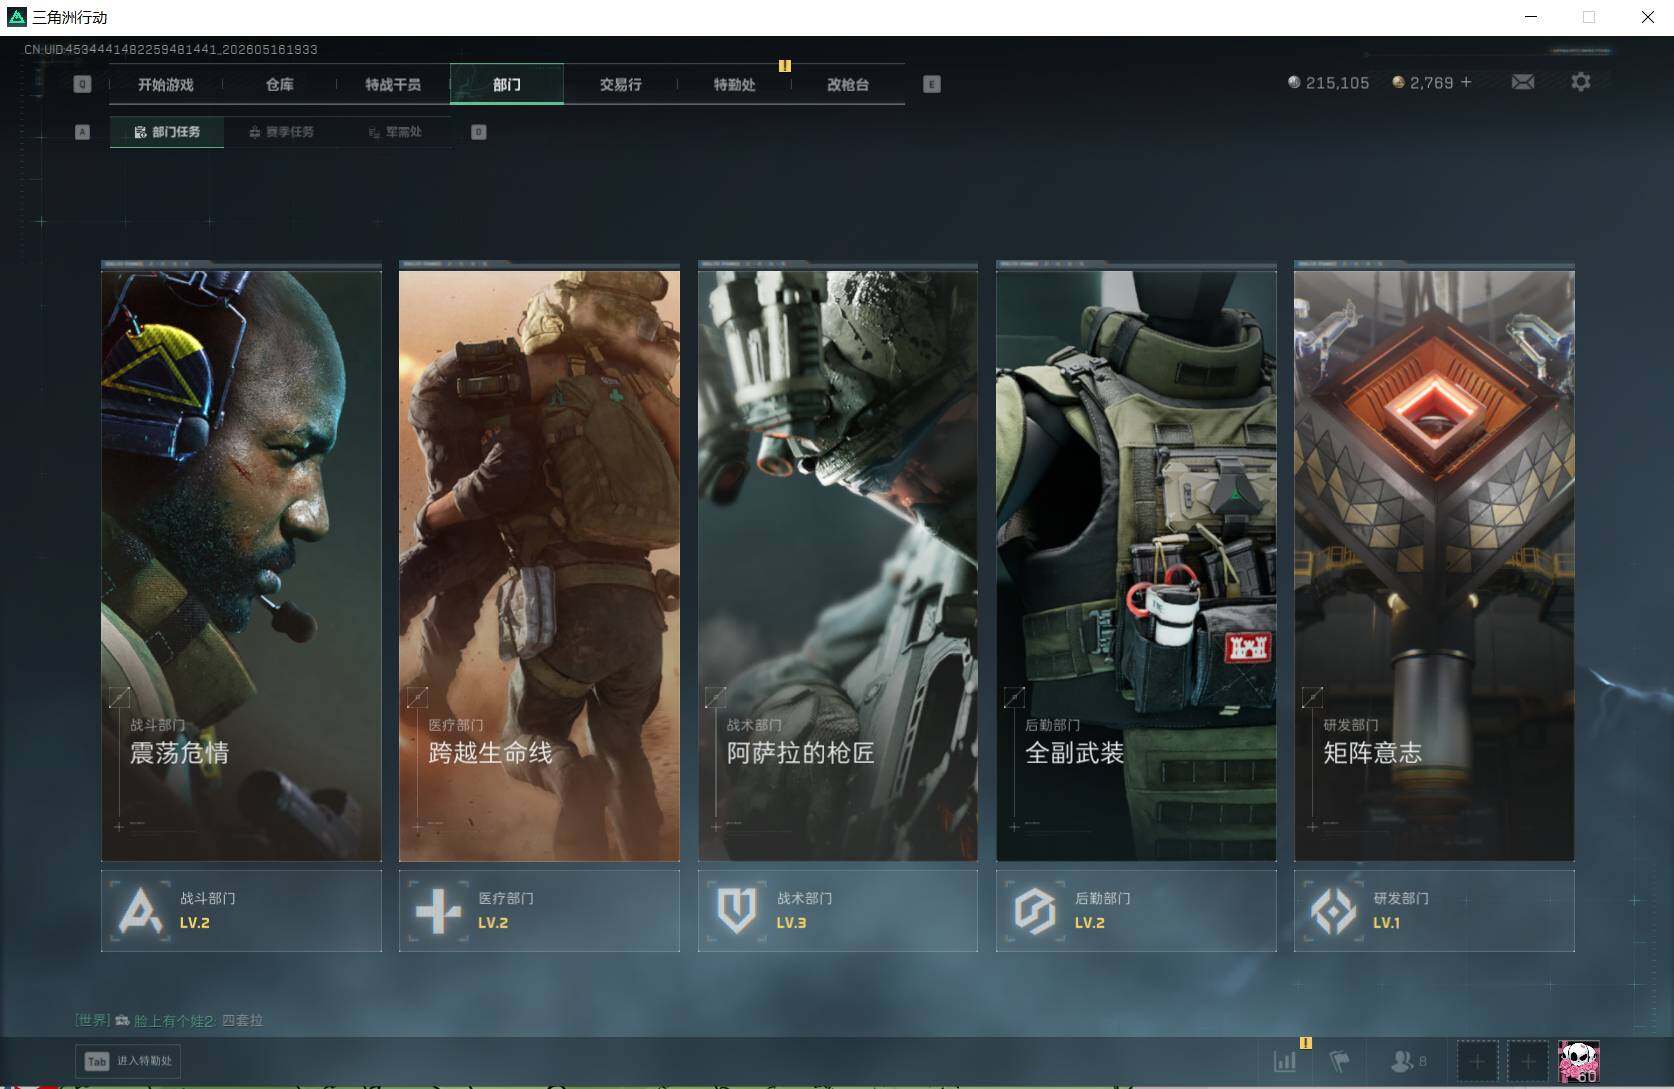Open the bar chart stats icon
1674x1089 pixels.
[1285, 1061]
